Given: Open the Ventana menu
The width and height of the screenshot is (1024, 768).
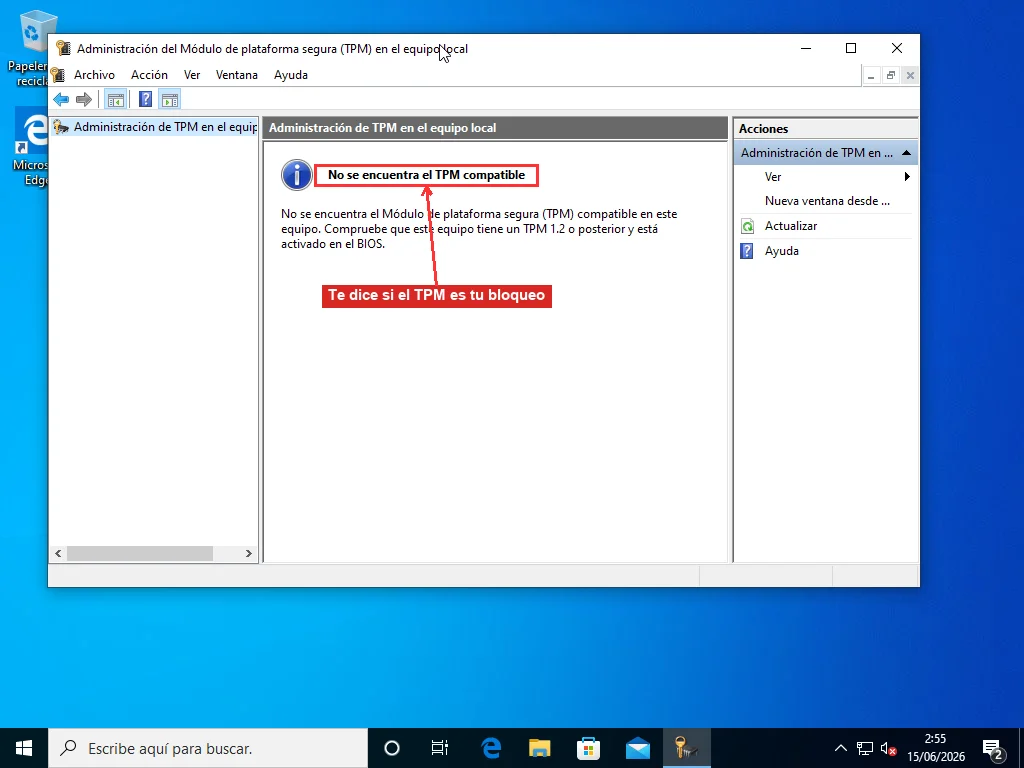Looking at the screenshot, I should pos(237,75).
